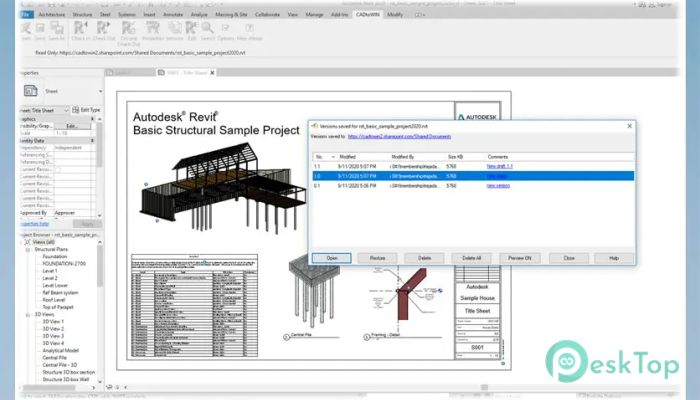Click the Autodesk logo on the sheet
The height and width of the screenshot is (400, 700).
click(x=477, y=117)
